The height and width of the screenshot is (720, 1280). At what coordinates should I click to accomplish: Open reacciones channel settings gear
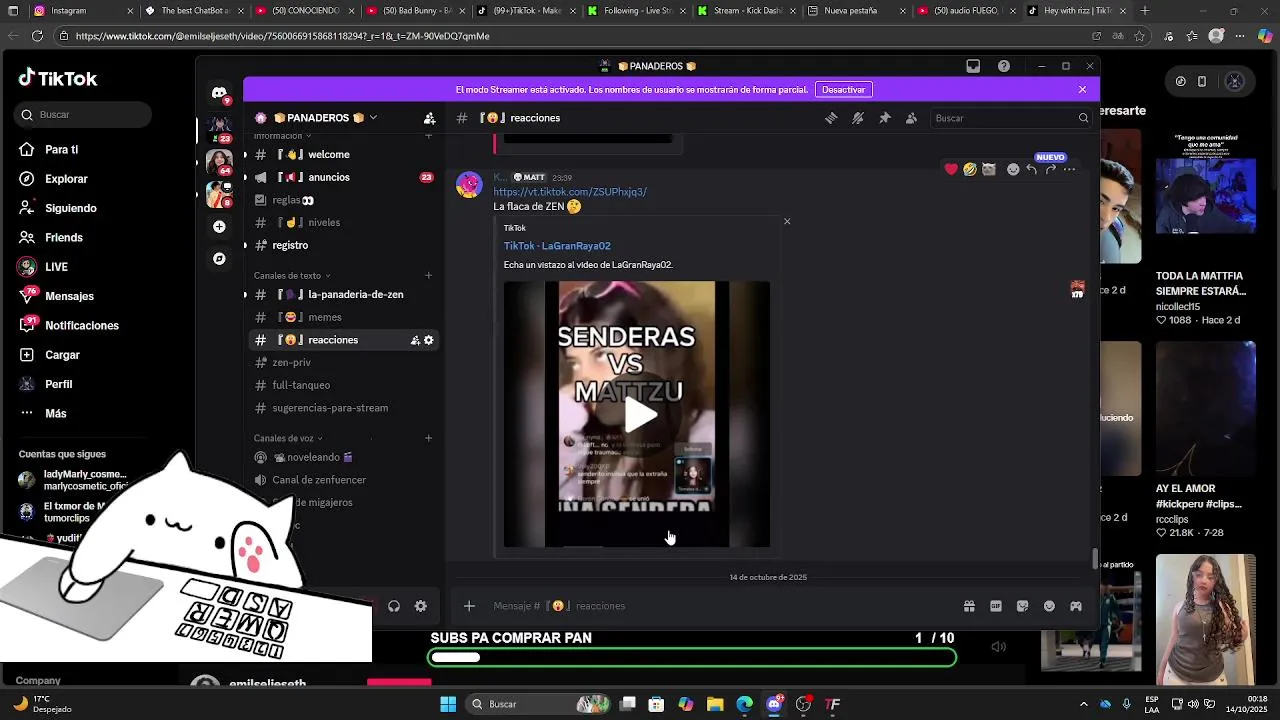pyautogui.click(x=429, y=340)
